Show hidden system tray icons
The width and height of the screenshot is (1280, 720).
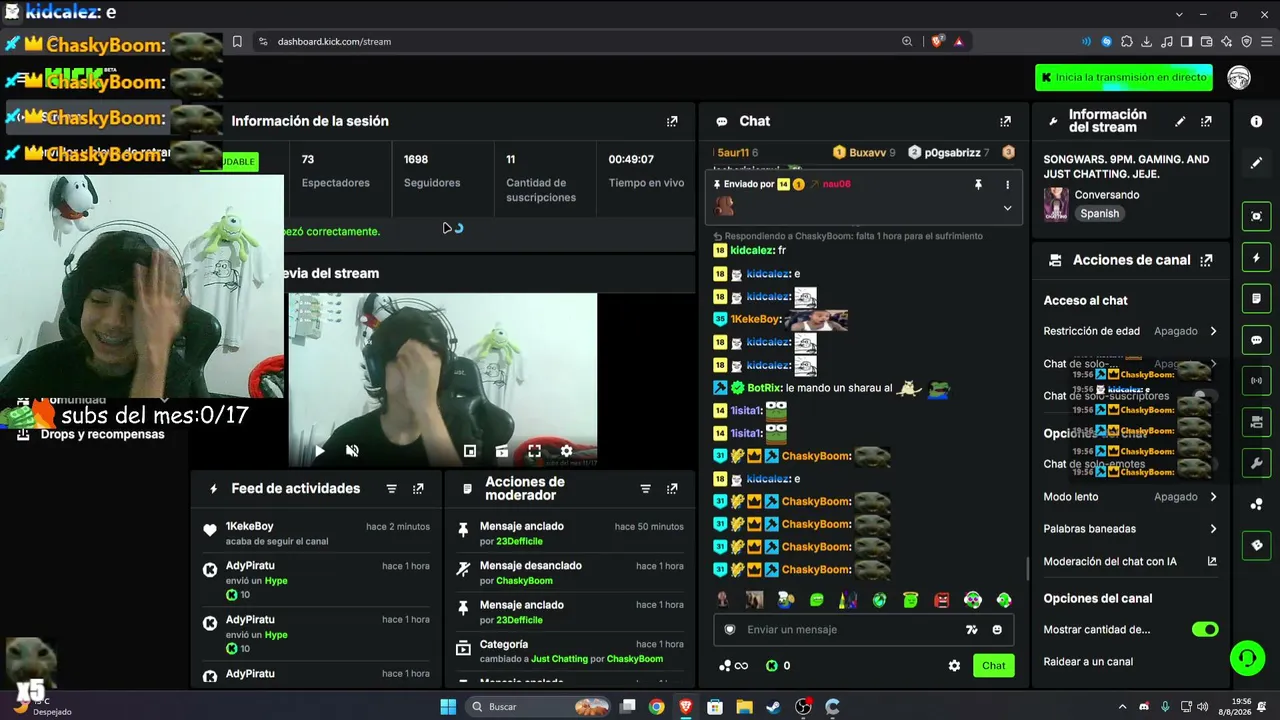pos(1122,707)
